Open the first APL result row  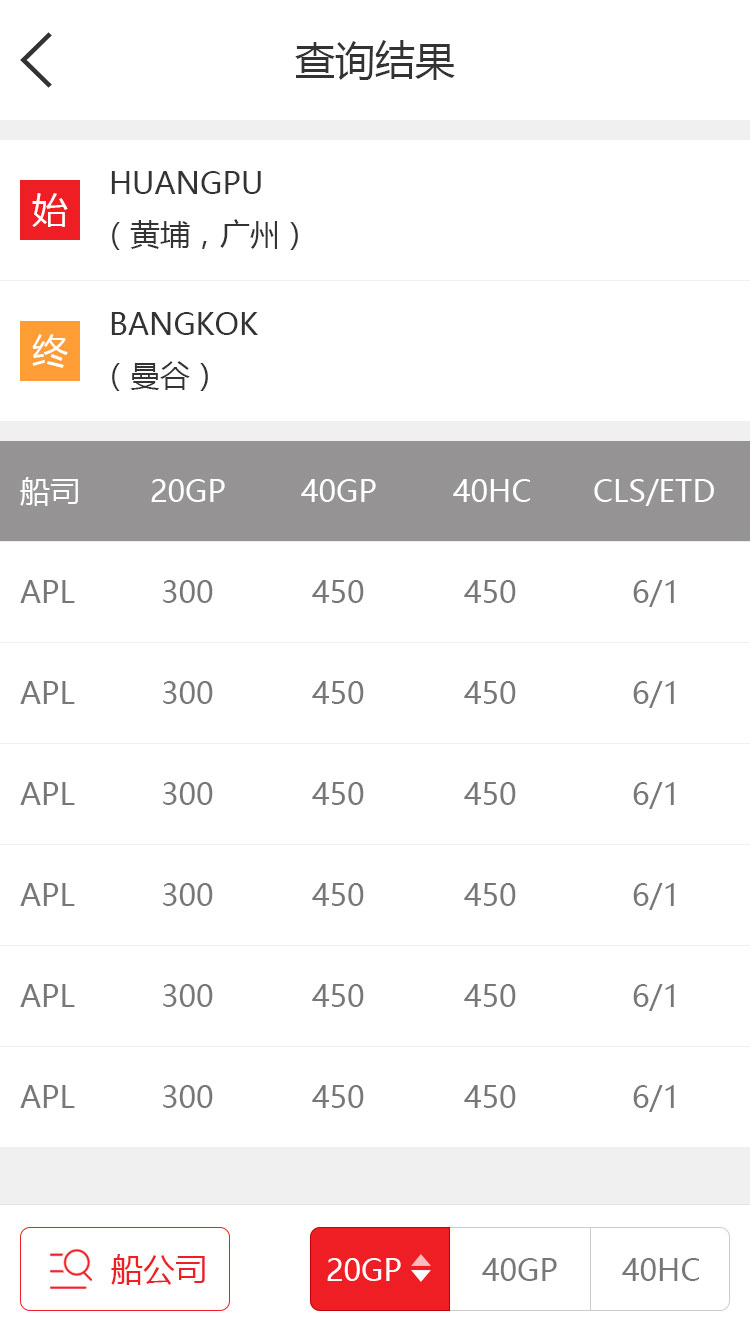pyautogui.click(x=375, y=592)
